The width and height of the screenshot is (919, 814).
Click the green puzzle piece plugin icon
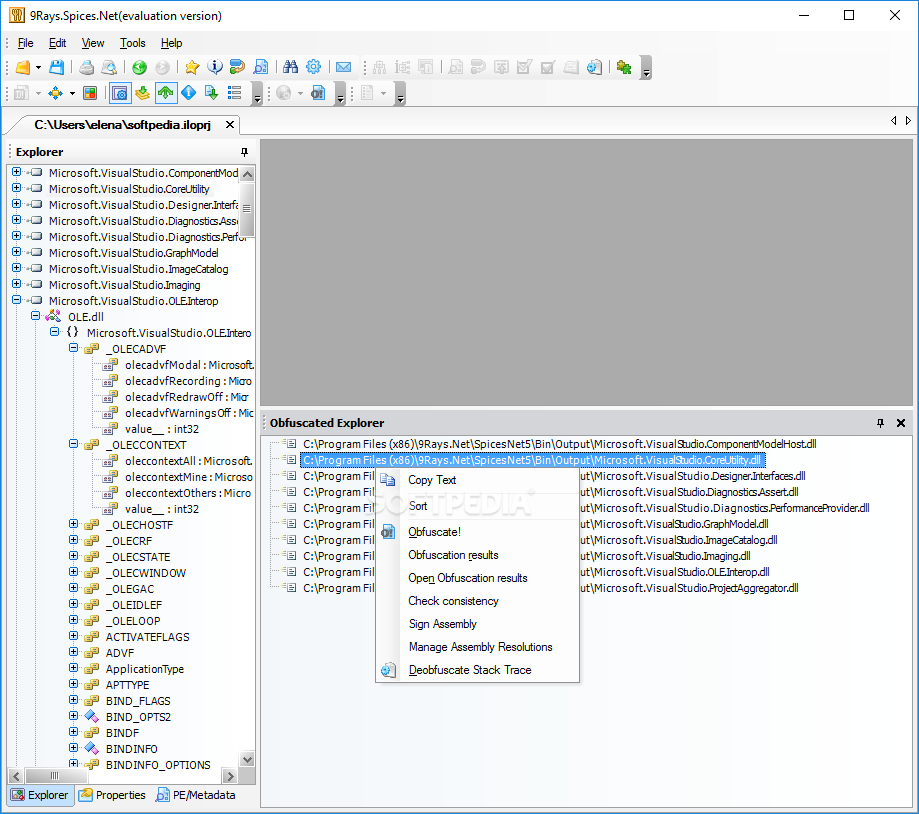click(624, 67)
